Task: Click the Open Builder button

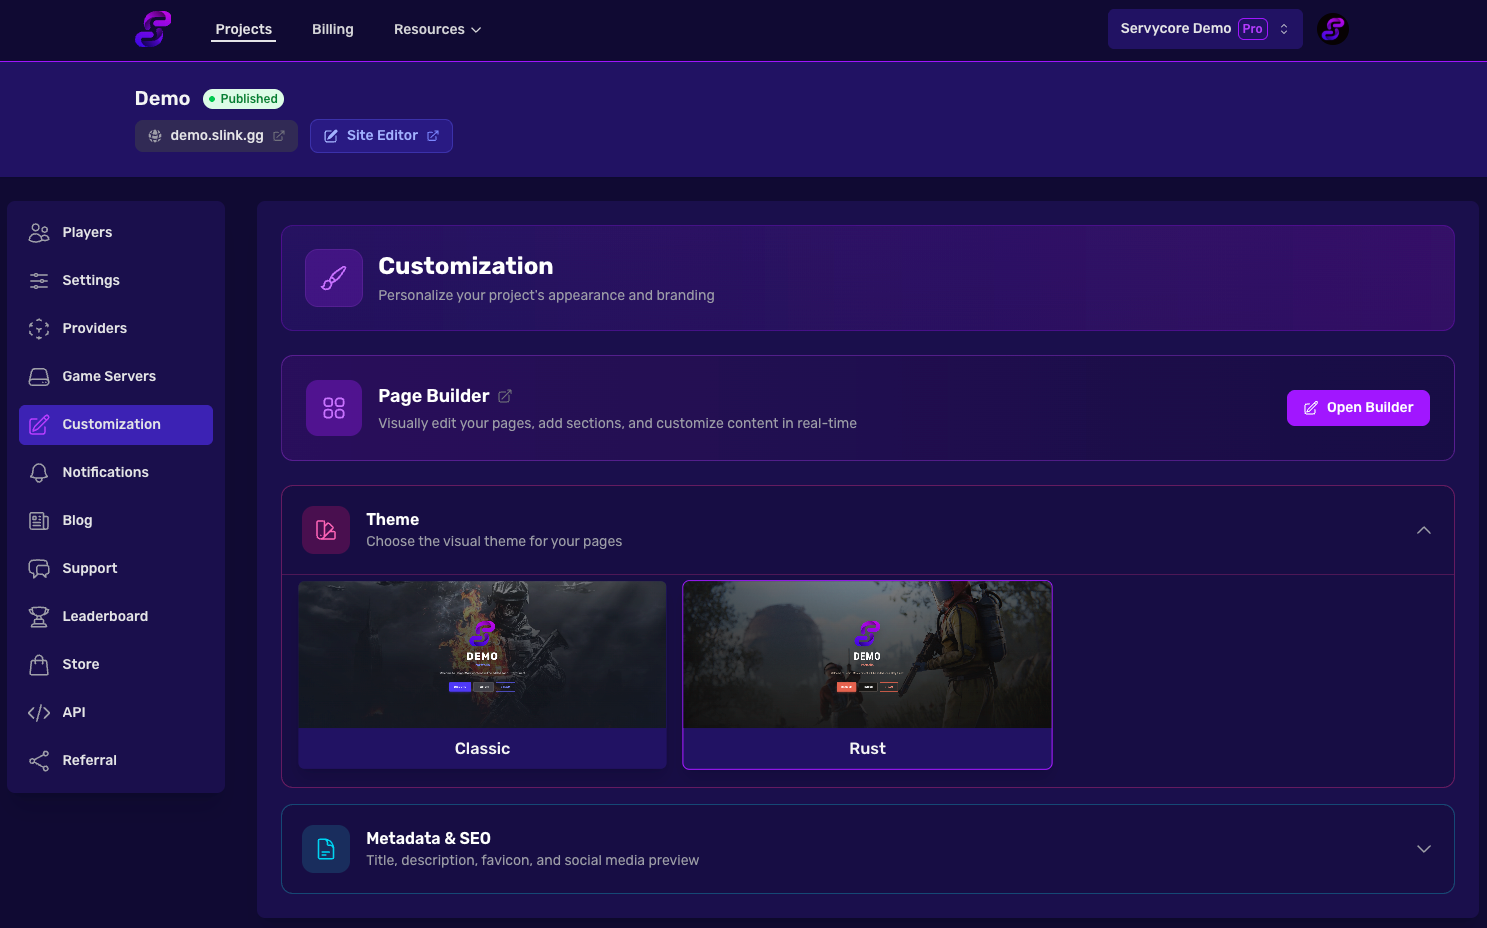Action: [x=1357, y=407]
